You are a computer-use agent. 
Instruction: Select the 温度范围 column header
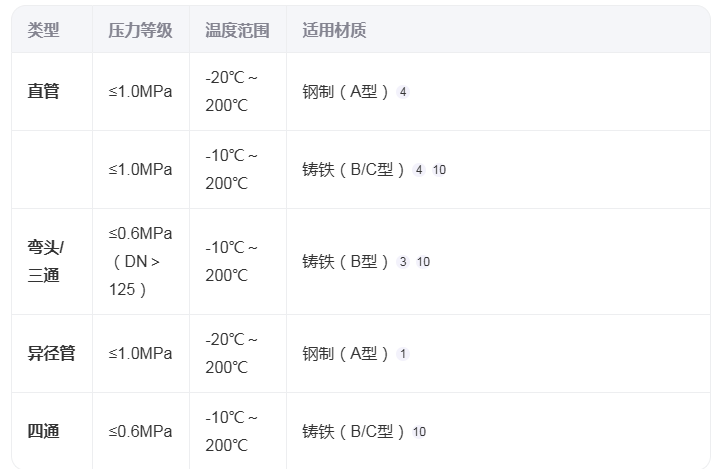point(237,30)
